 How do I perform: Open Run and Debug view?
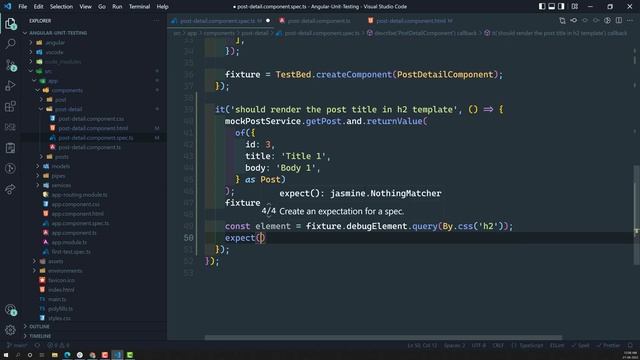[11, 86]
